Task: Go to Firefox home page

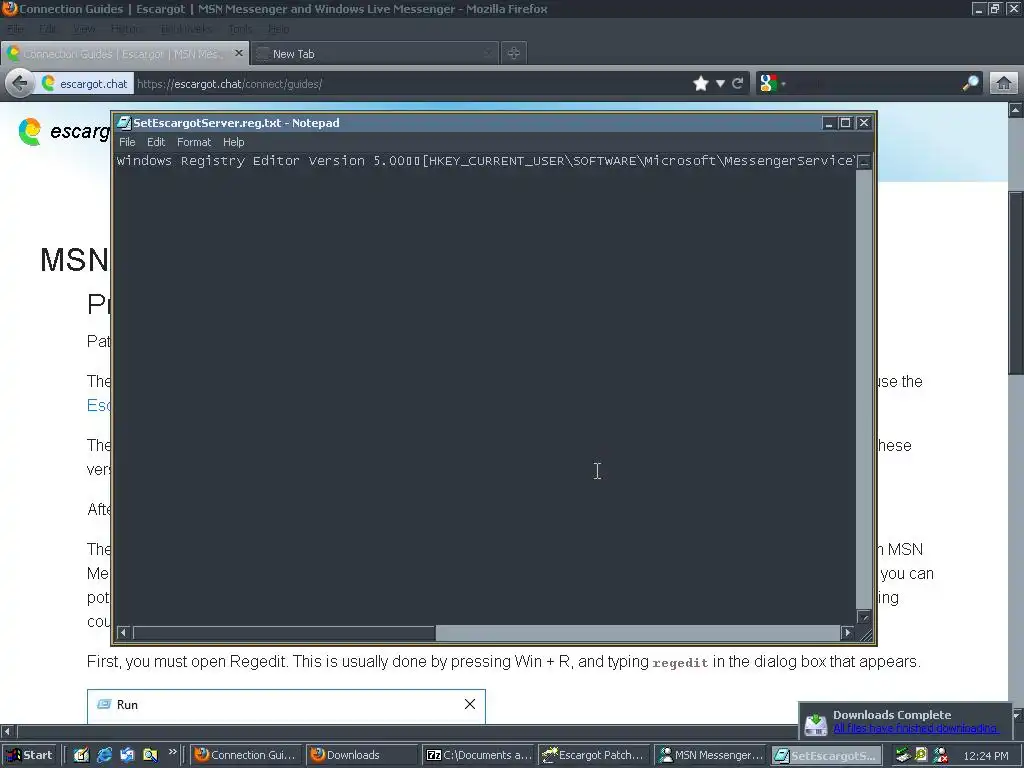Action: [1004, 84]
